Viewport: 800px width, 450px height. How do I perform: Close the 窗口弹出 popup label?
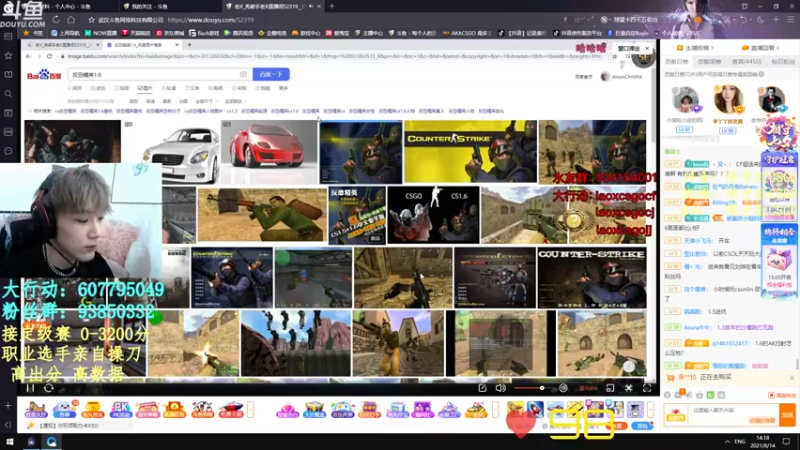pos(647,48)
